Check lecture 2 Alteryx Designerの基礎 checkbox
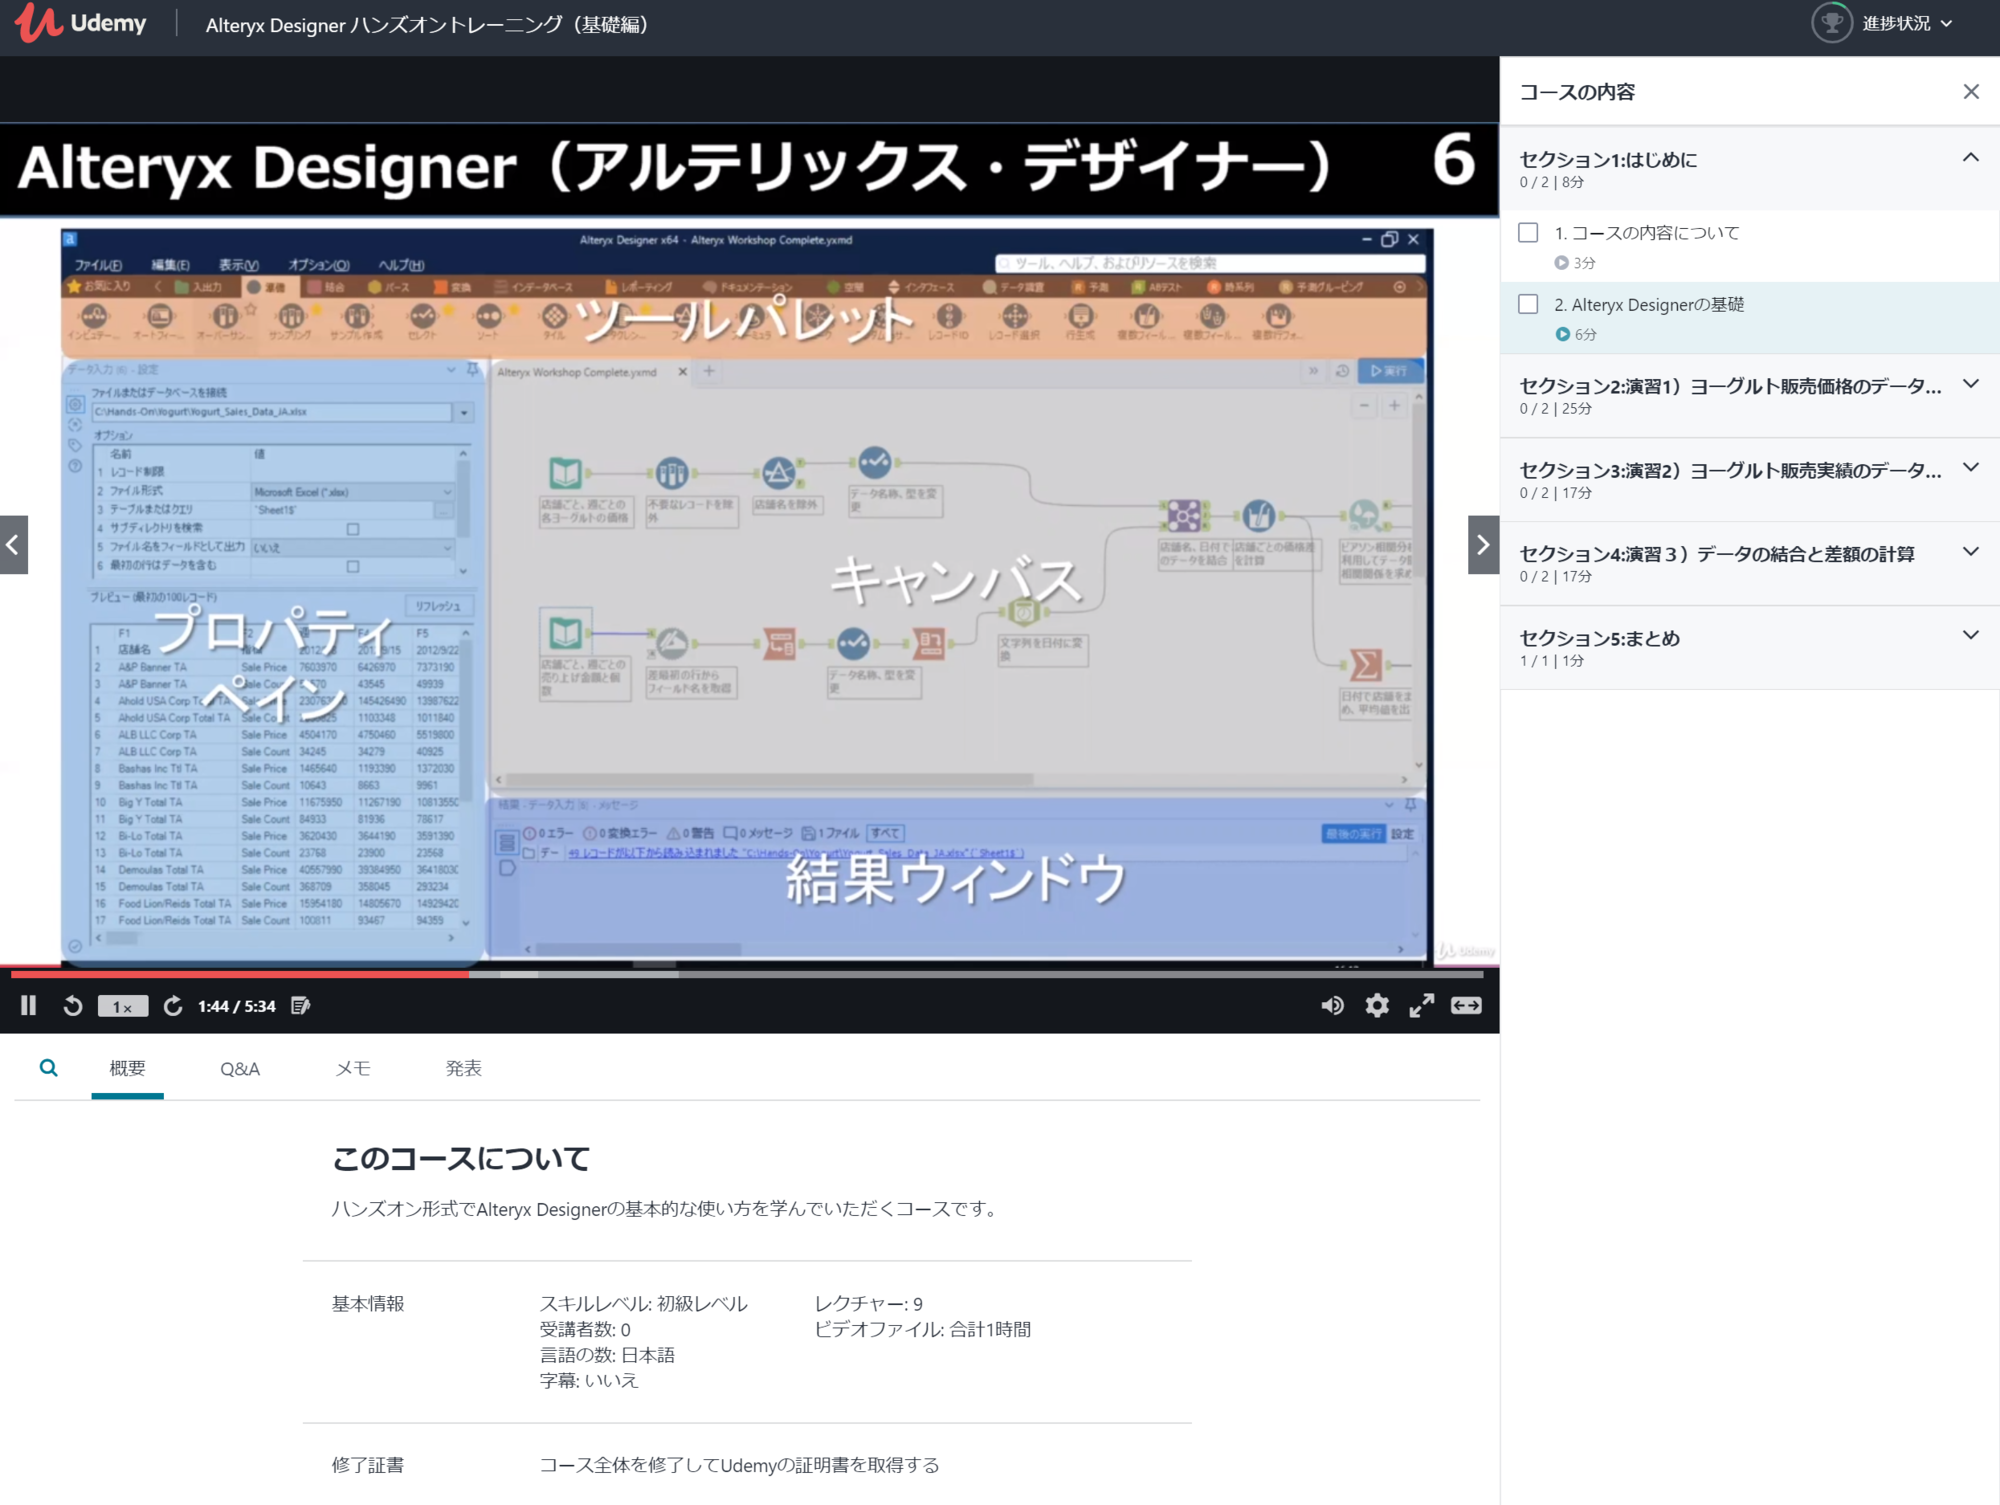The width and height of the screenshot is (2000, 1505). point(1528,304)
